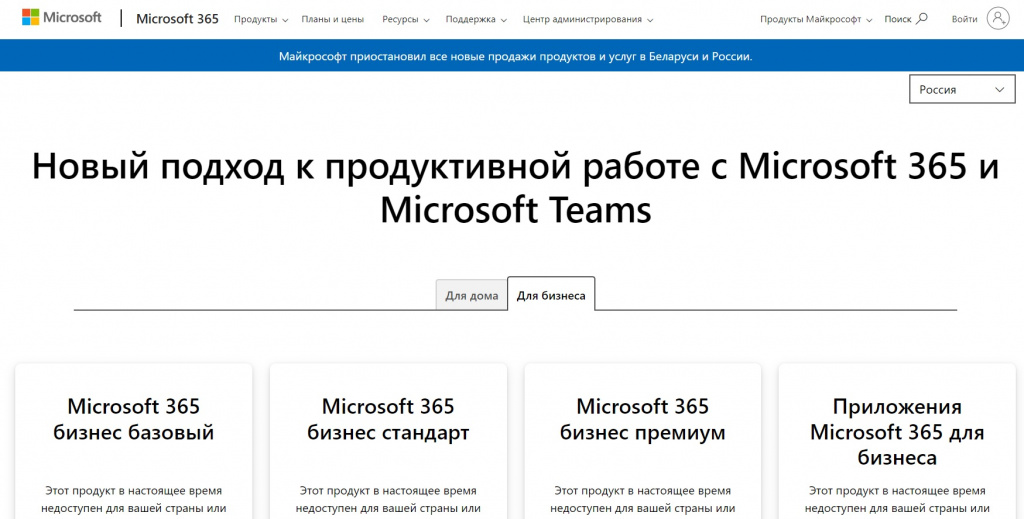Click unavailable notice under бизнес базовый
Image resolution: width=1024 pixels, height=519 pixels.
click(x=133, y=499)
